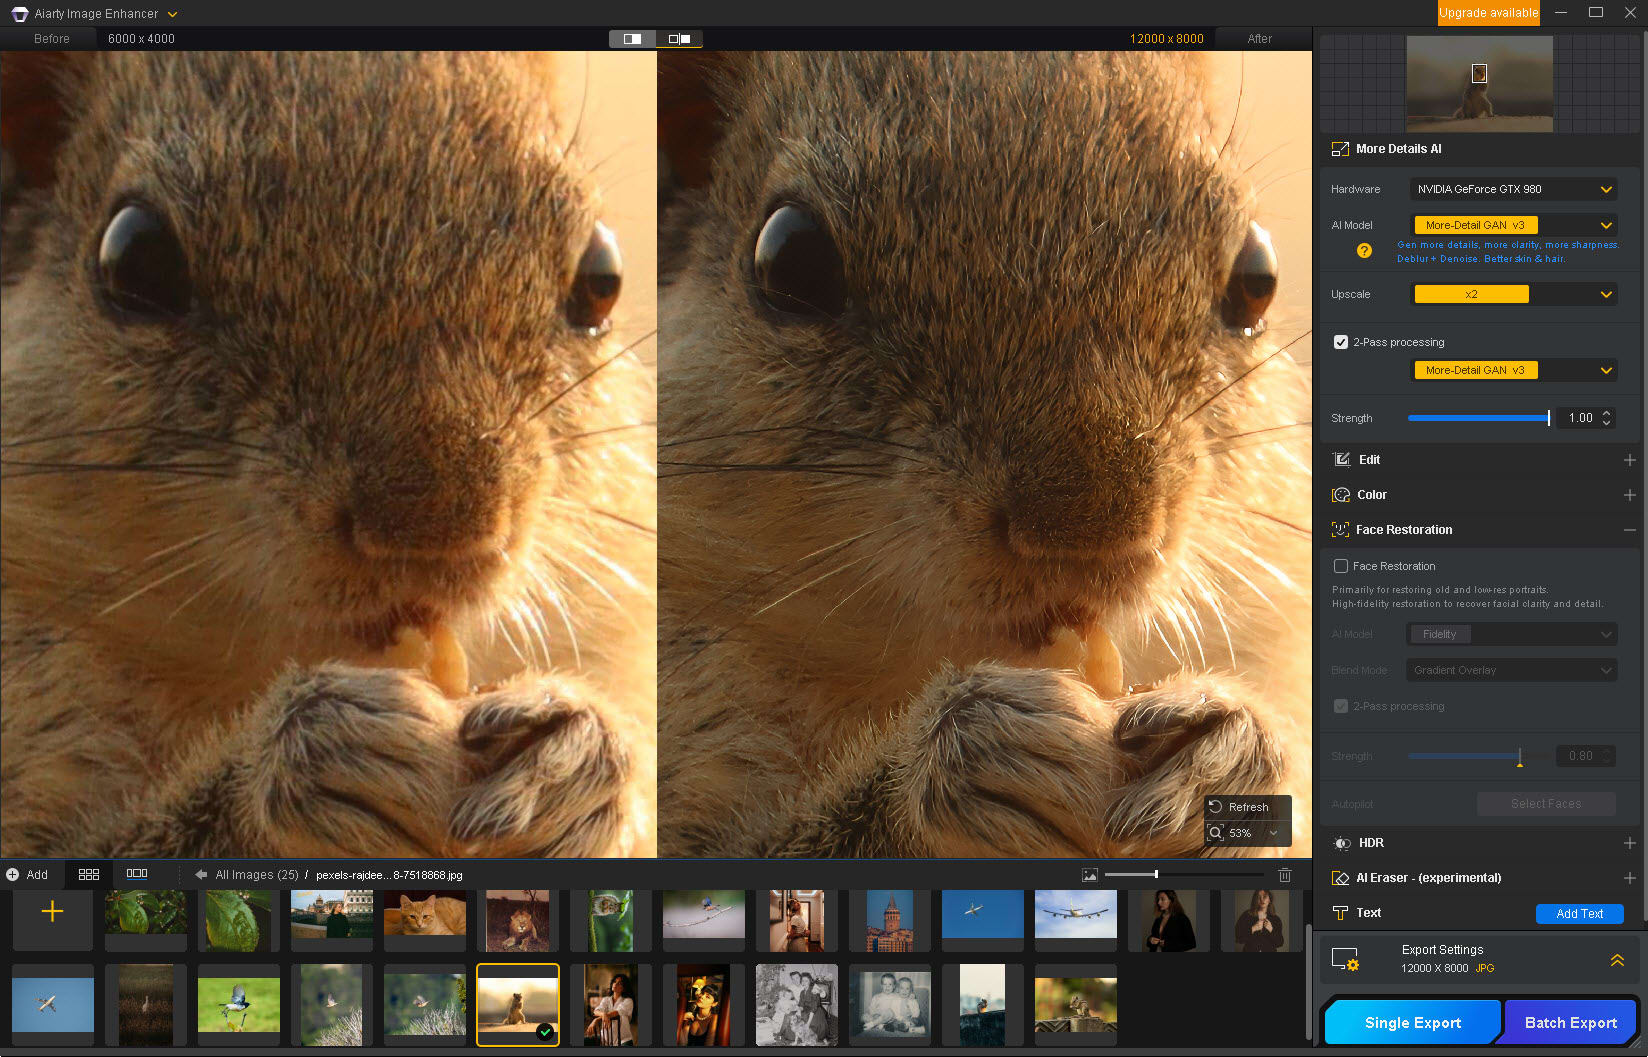Collapse Export Settings chevron
This screenshot has height=1057, width=1648.
coord(1617,960)
